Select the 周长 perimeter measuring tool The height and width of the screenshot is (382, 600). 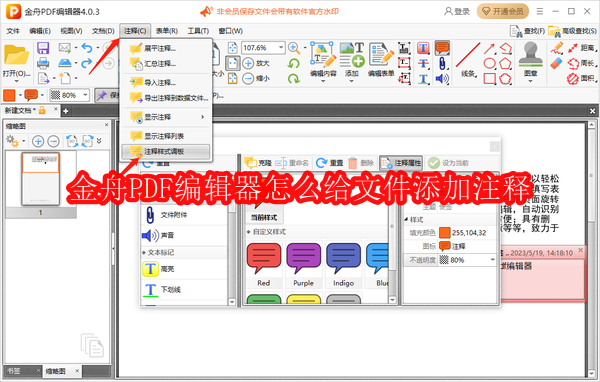582,63
